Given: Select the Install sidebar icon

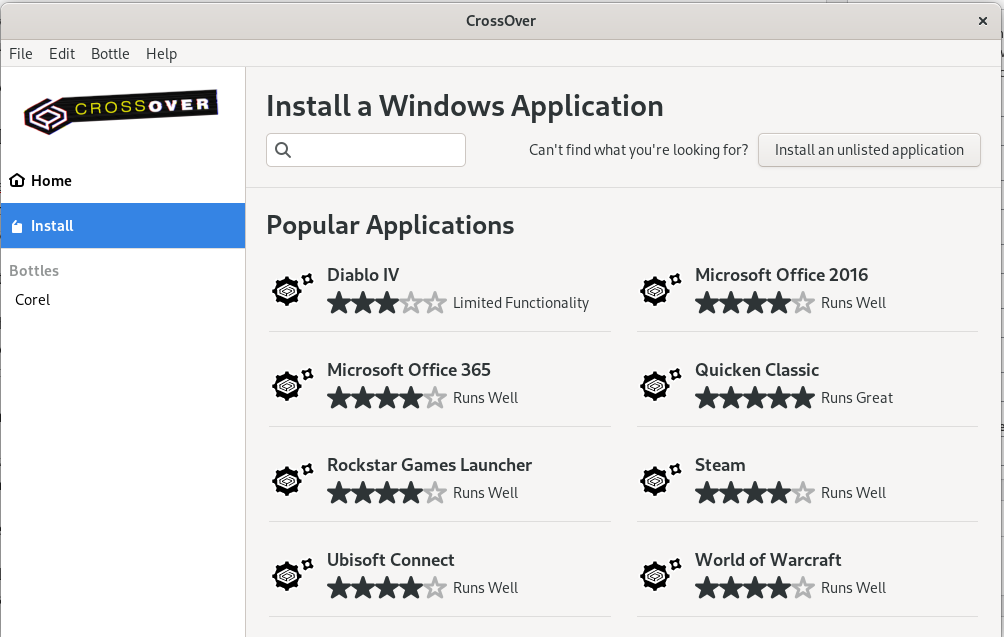Looking at the screenshot, I should [x=16, y=225].
